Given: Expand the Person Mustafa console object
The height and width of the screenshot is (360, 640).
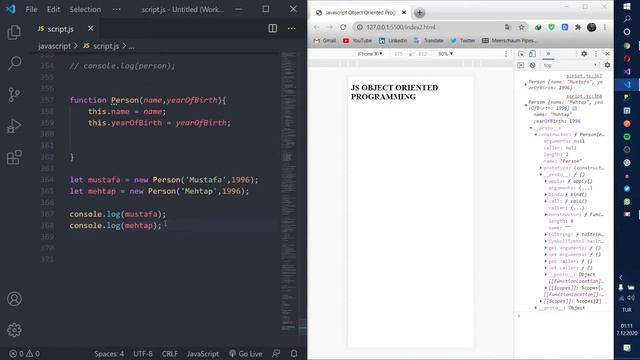Looking at the screenshot, I should 525,84.
